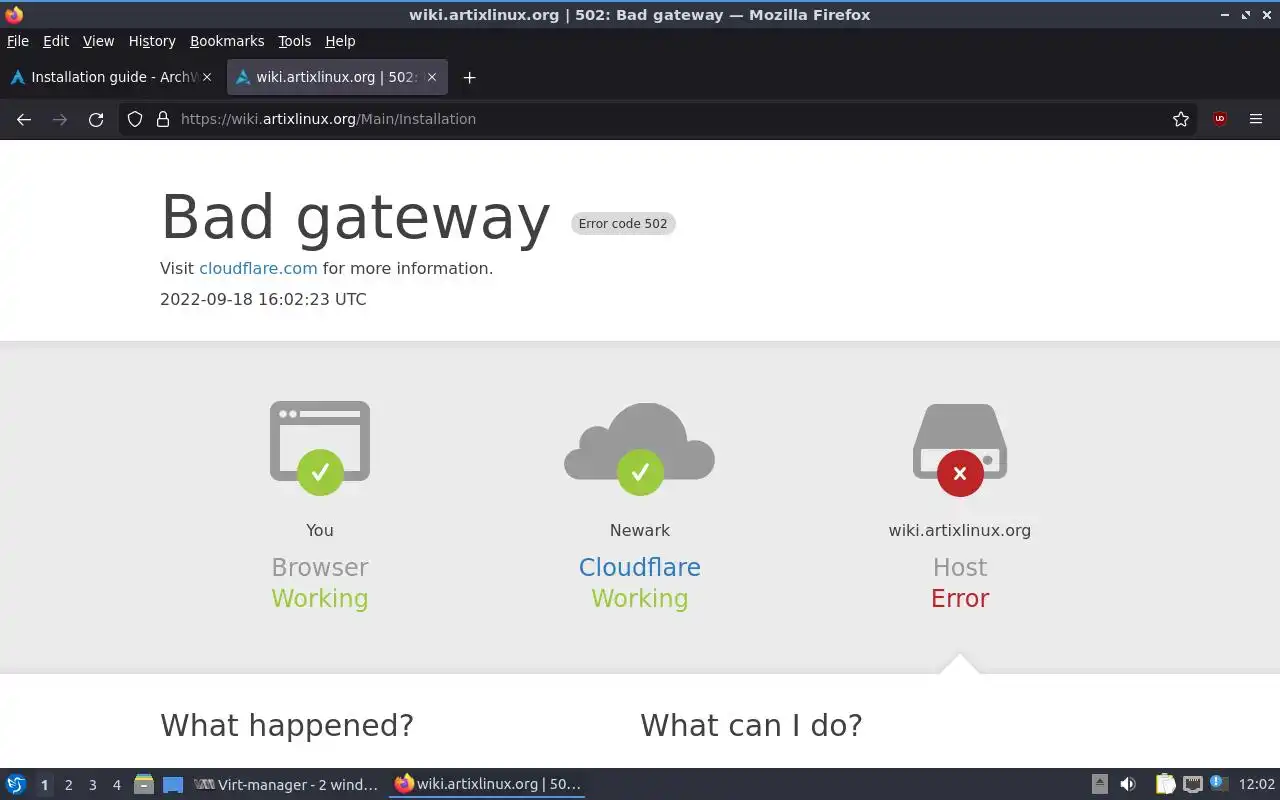Image resolution: width=1280 pixels, height=800 pixels.
Task: Switch to workspace 2
Action: click(68, 785)
